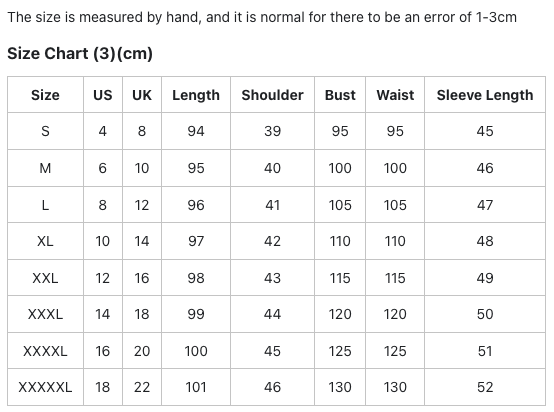The width and height of the screenshot is (554, 412).
Task: Click the US column header
Action: pos(102,95)
